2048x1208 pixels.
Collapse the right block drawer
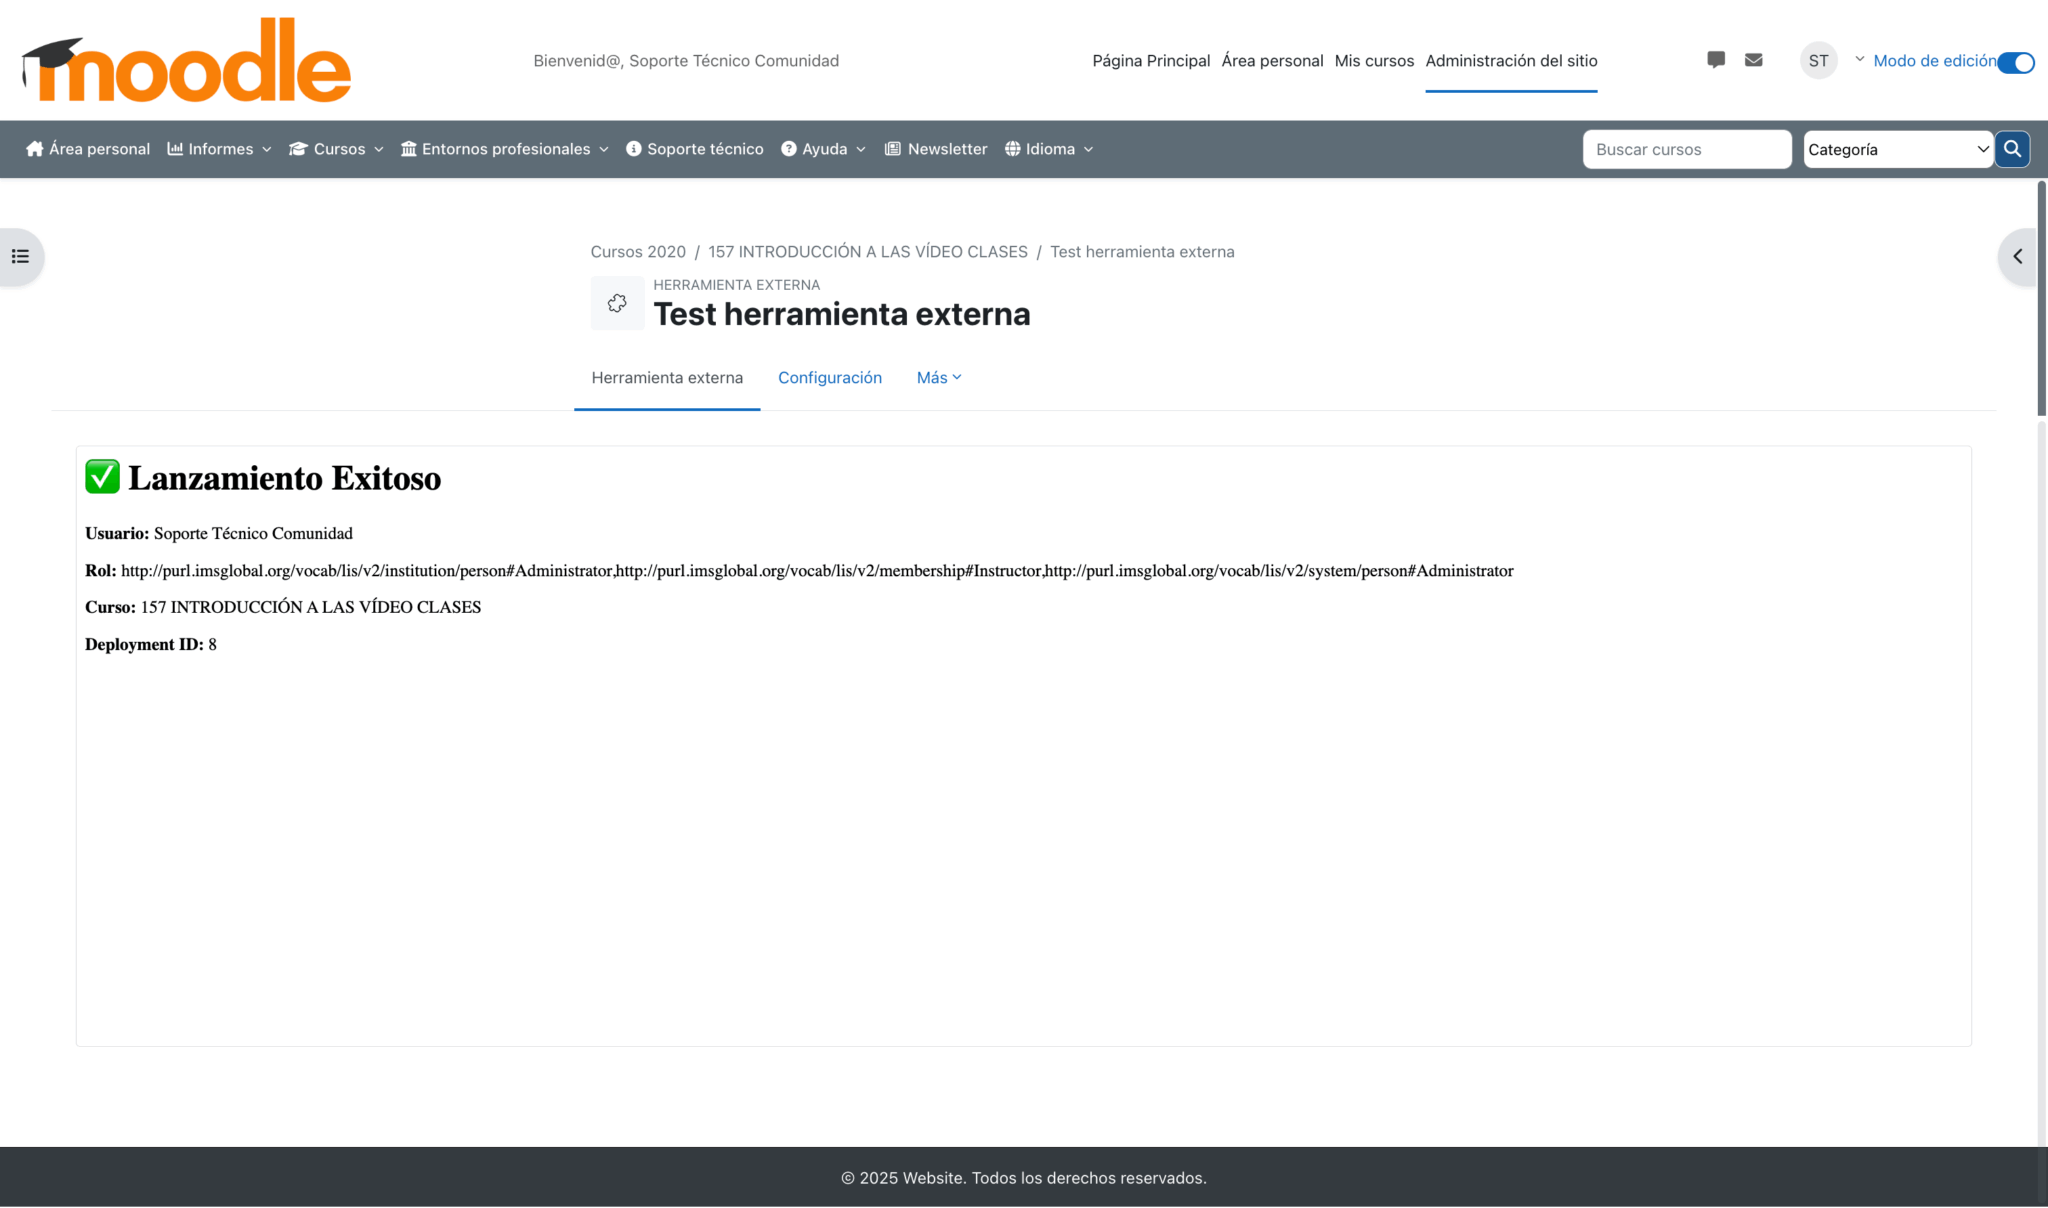point(2018,256)
